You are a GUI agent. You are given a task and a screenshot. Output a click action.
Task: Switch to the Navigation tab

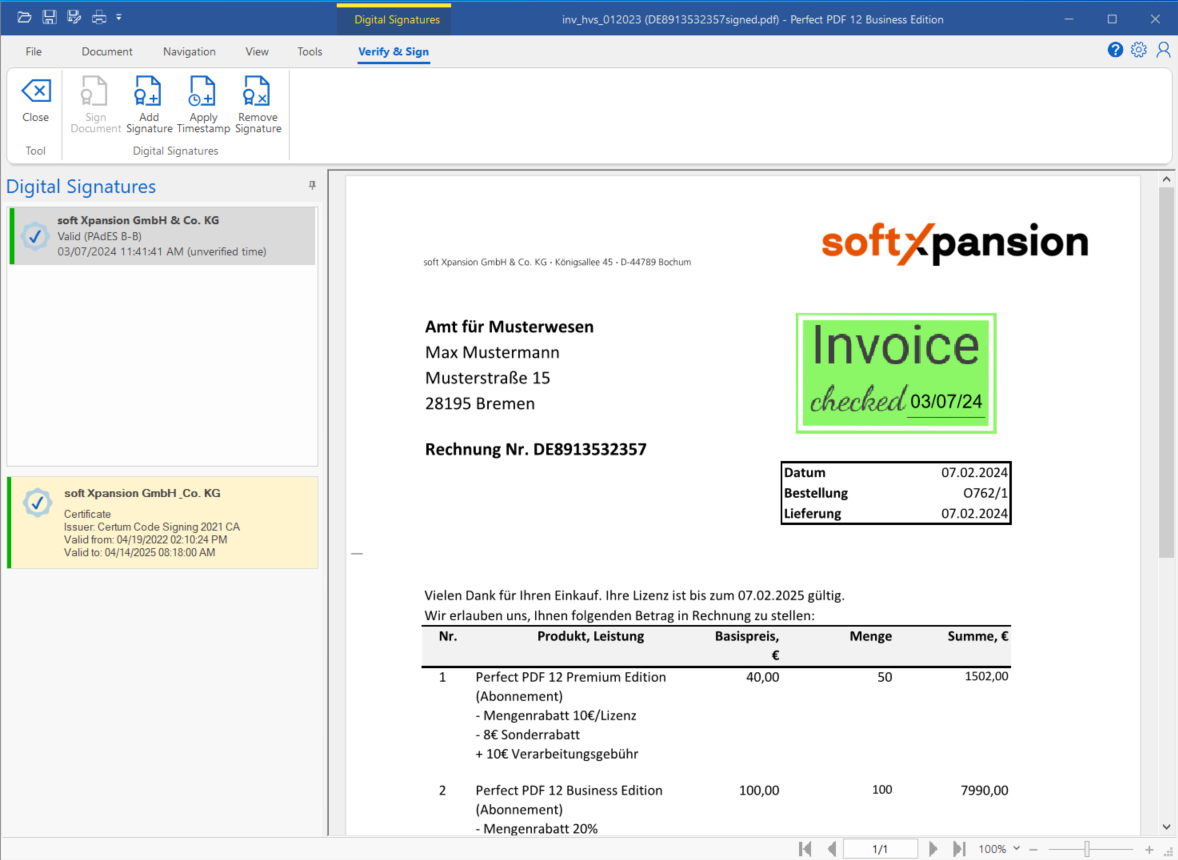pyautogui.click(x=189, y=52)
